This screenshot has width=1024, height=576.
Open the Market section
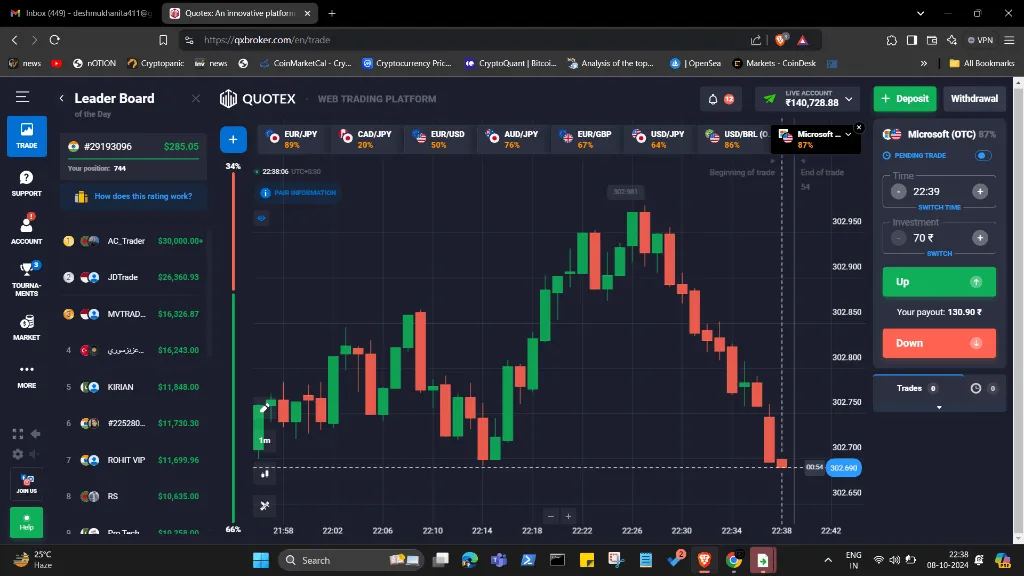point(27,327)
